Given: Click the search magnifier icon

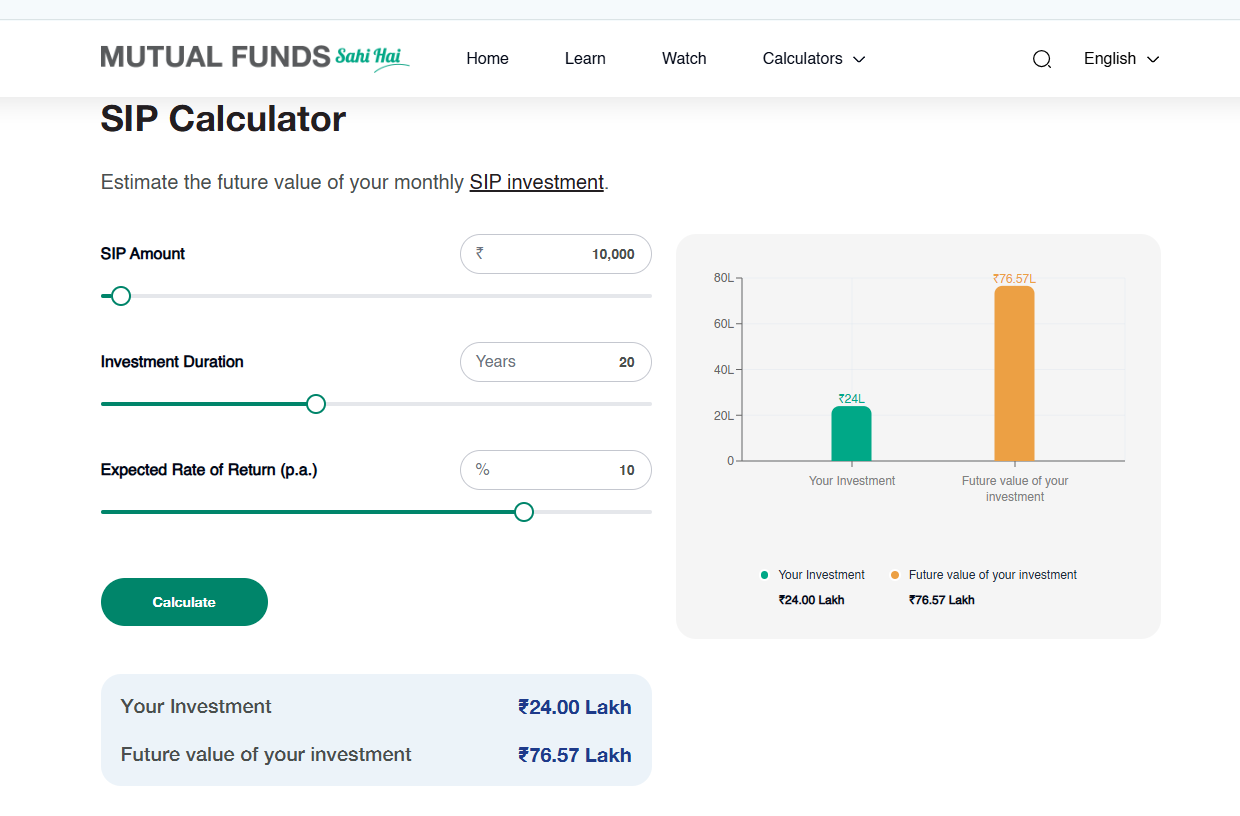Looking at the screenshot, I should click(x=1041, y=59).
